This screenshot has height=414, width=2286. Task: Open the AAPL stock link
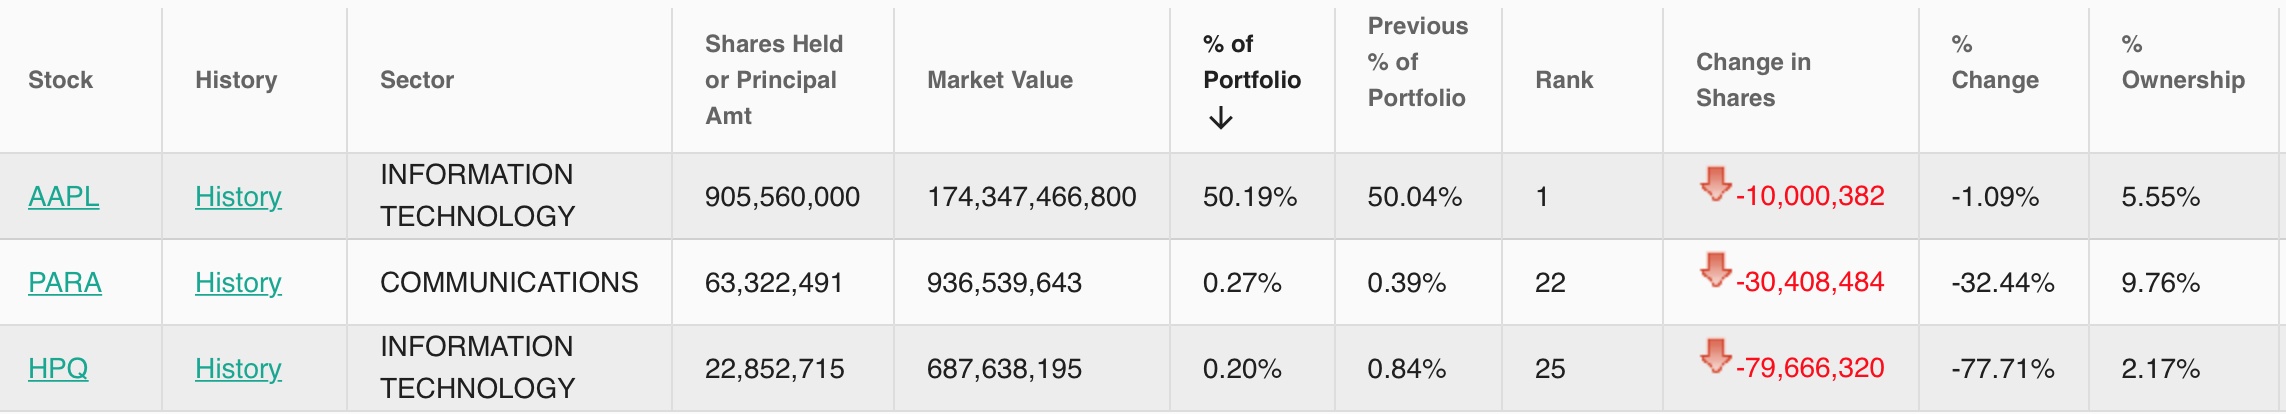tap(63, 197)
